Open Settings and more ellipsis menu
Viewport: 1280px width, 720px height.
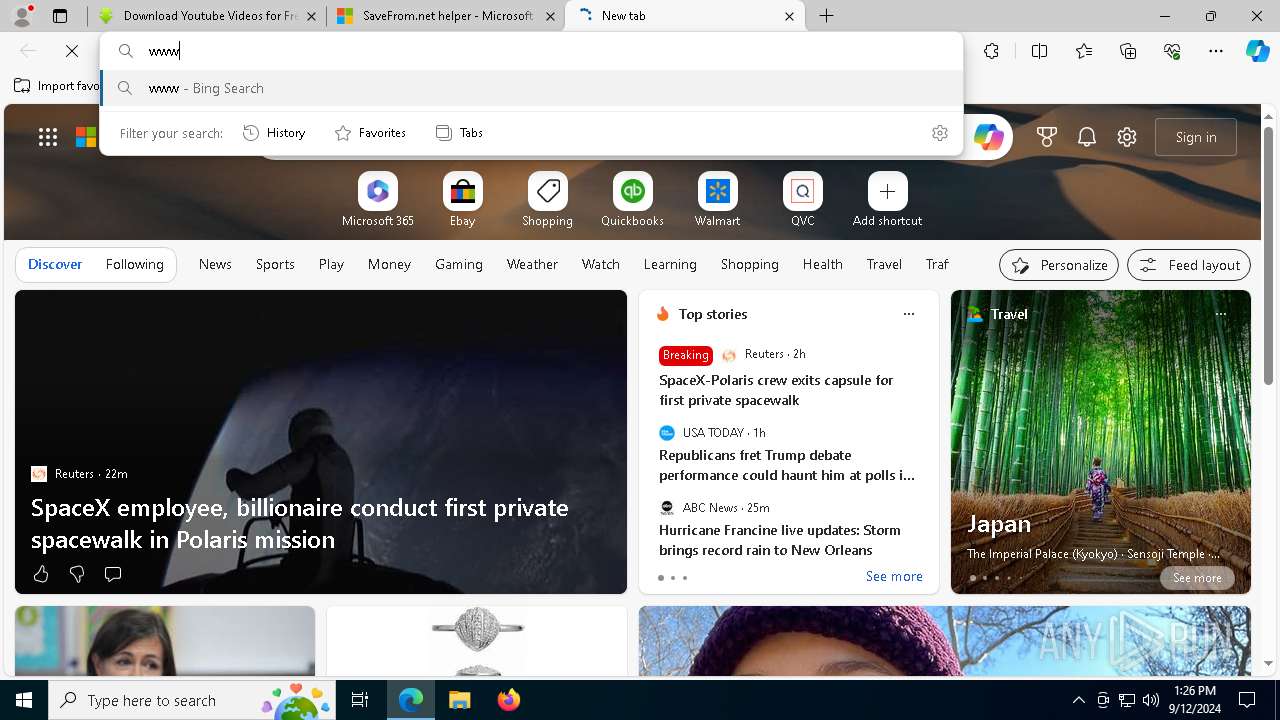1216,51
